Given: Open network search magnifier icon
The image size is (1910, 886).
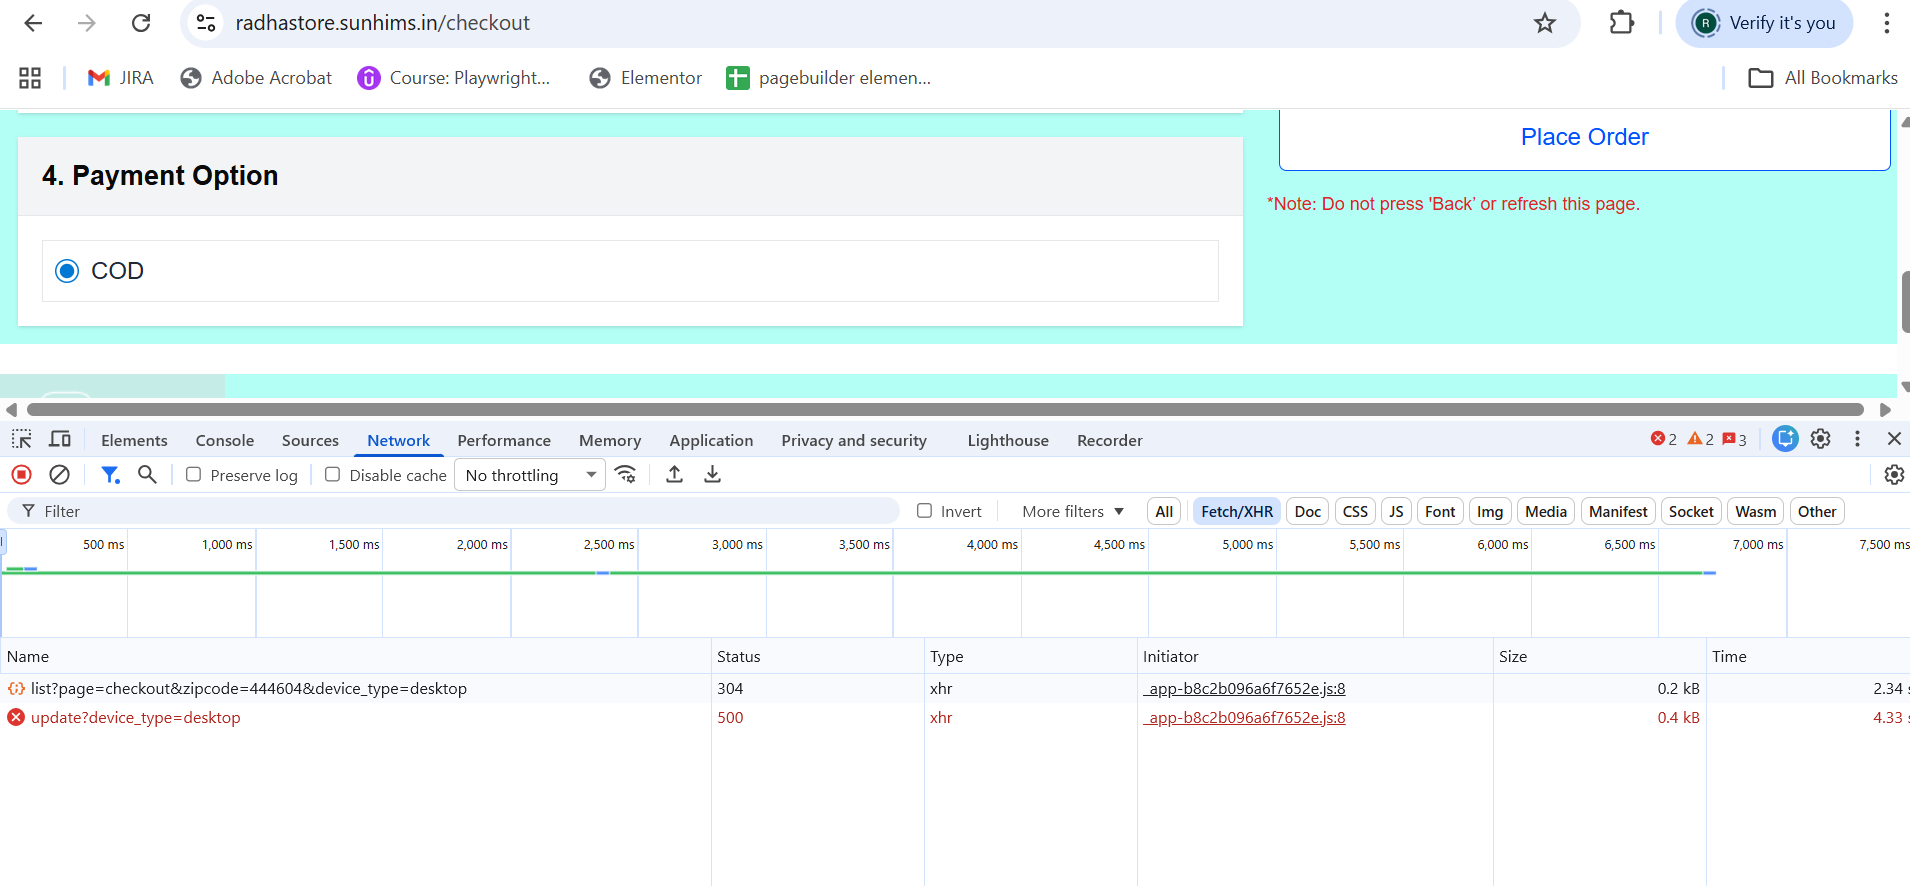Looking at the screenshot, I should pos(147,475).
